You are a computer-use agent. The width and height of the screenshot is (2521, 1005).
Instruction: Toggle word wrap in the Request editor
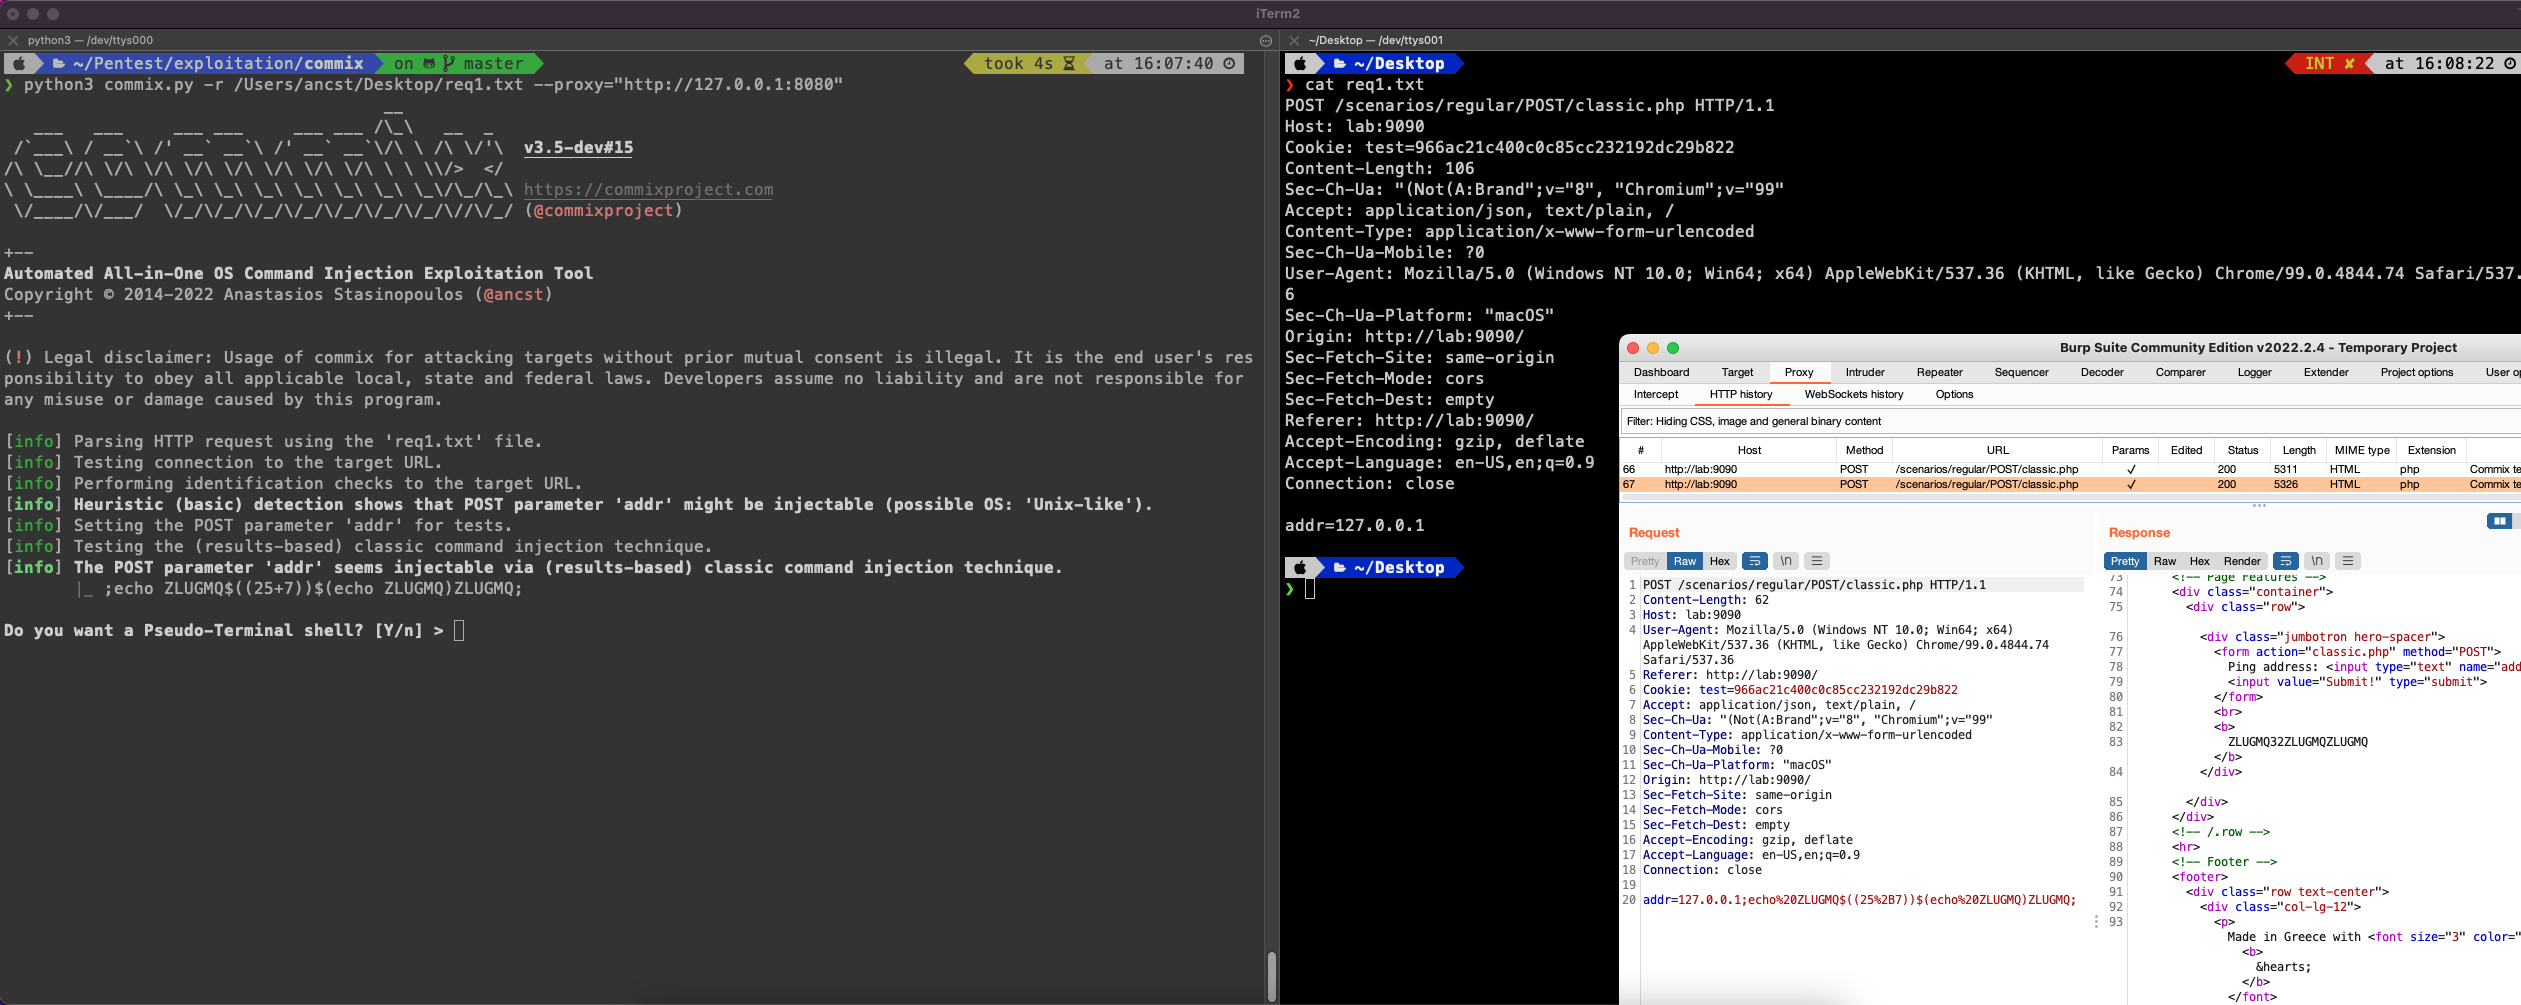coord(1755,561)
